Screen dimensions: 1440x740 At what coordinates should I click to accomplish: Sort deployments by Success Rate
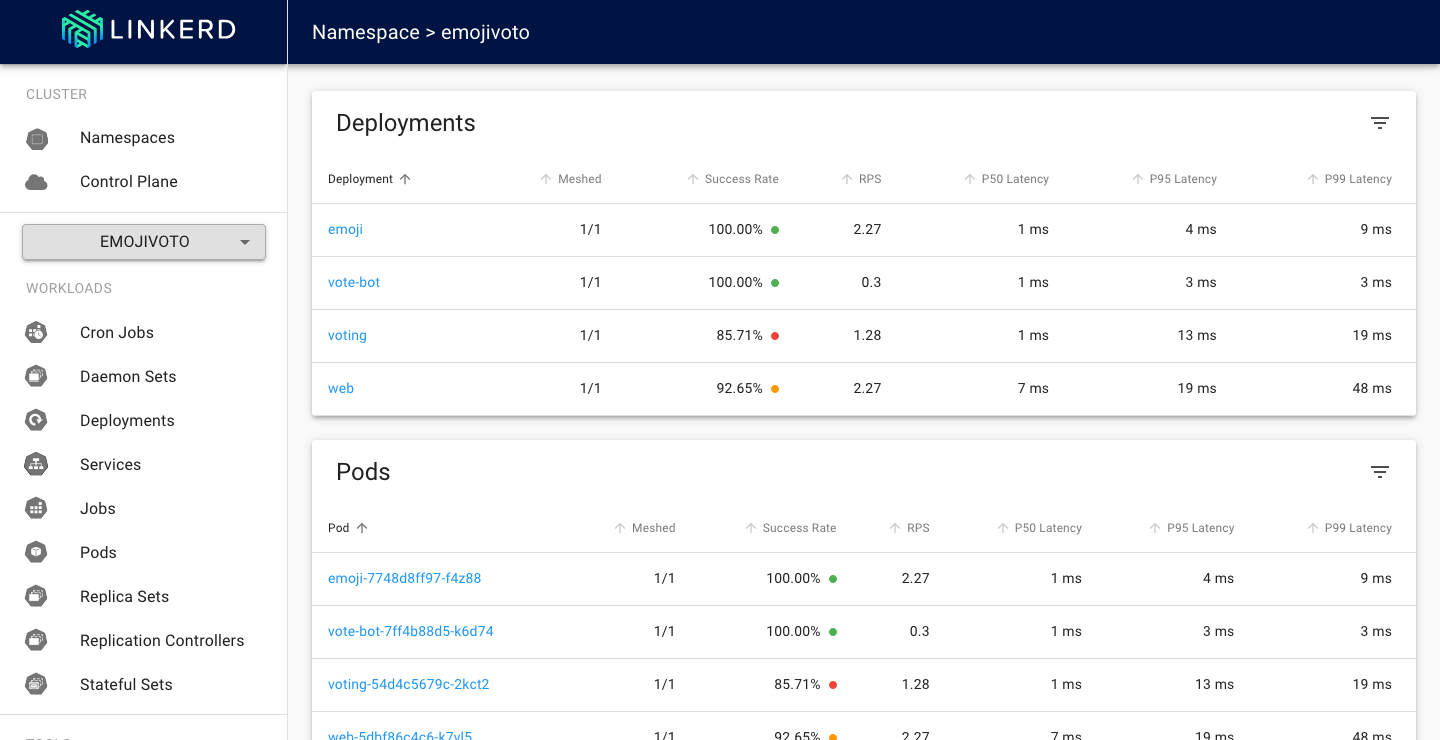(x=740, y=179)
